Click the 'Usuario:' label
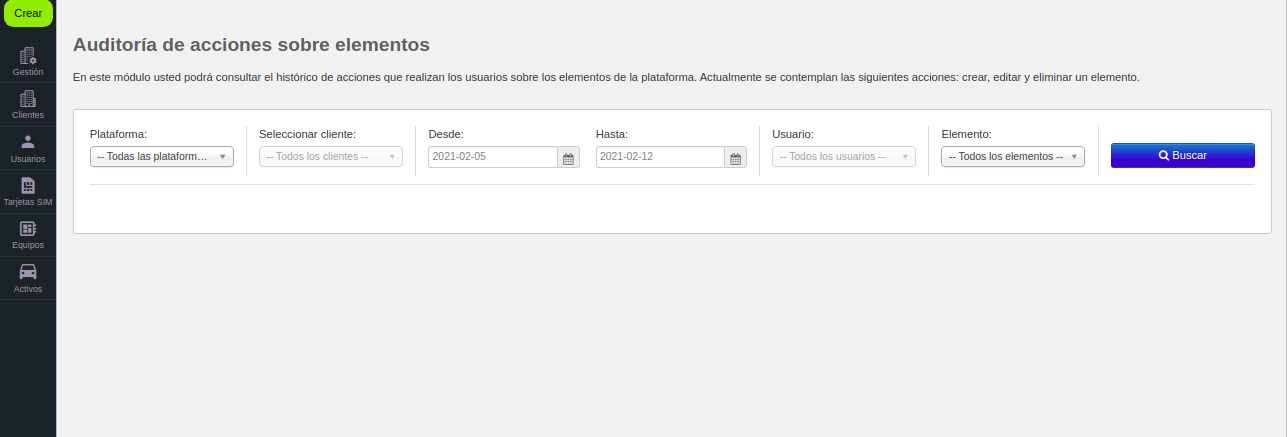Image resolution: width=1287 pixels, height=437 pixels. (x=793, y=134)
